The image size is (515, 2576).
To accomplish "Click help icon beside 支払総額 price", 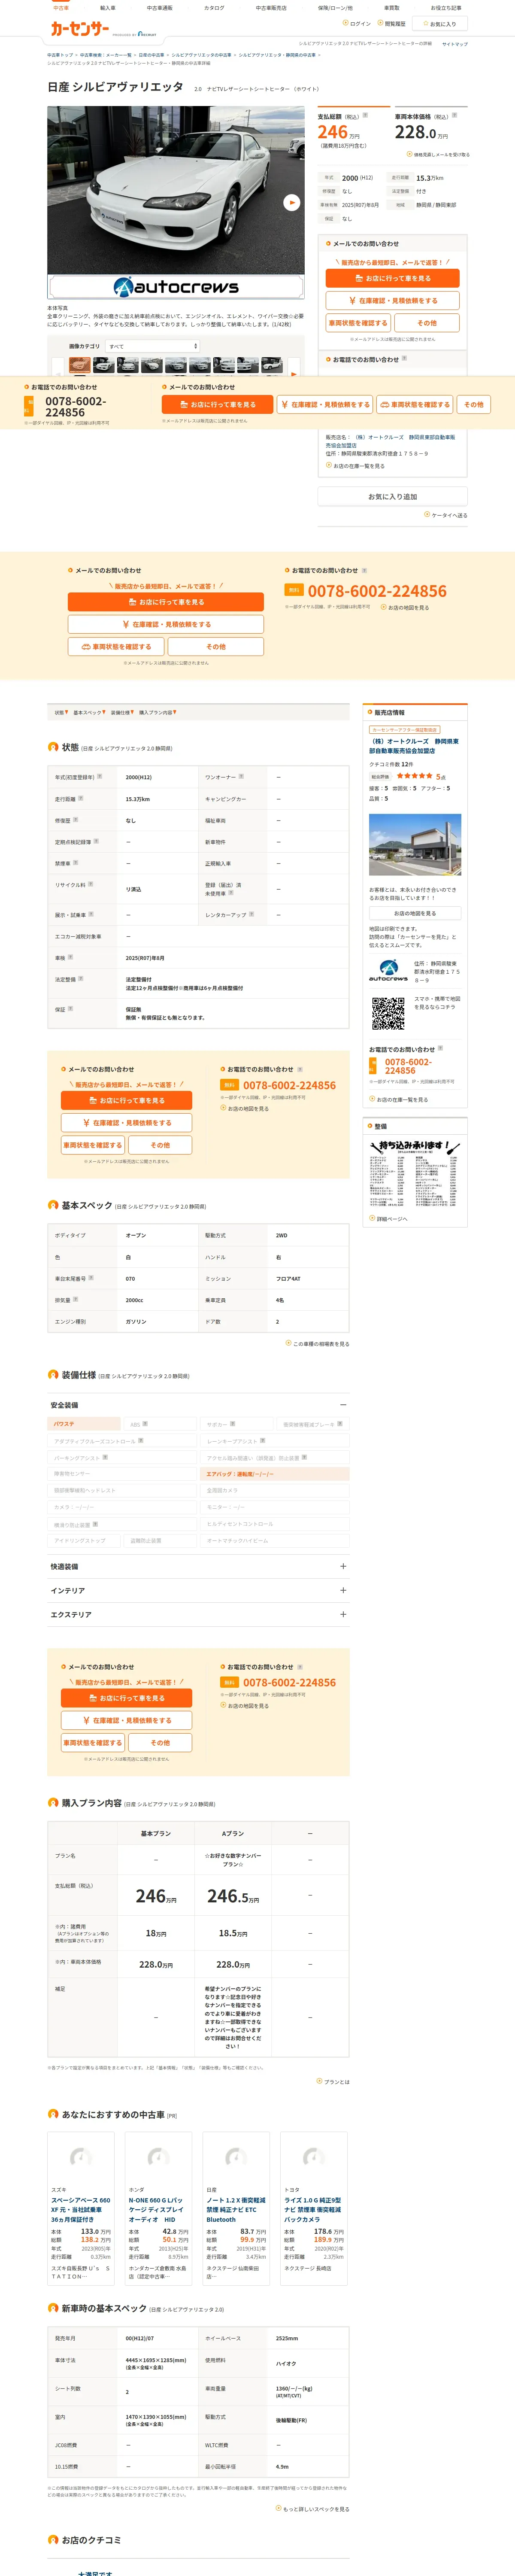I will tap(365, 116).
